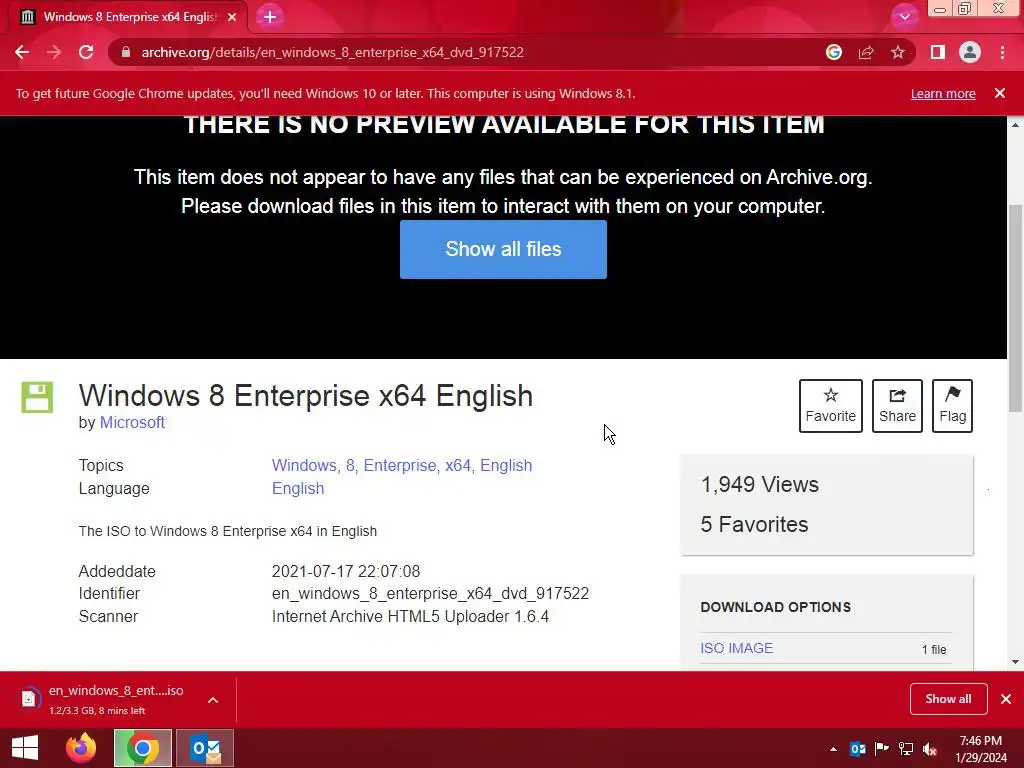Open the Learn more link in update banner

point(943,93)
